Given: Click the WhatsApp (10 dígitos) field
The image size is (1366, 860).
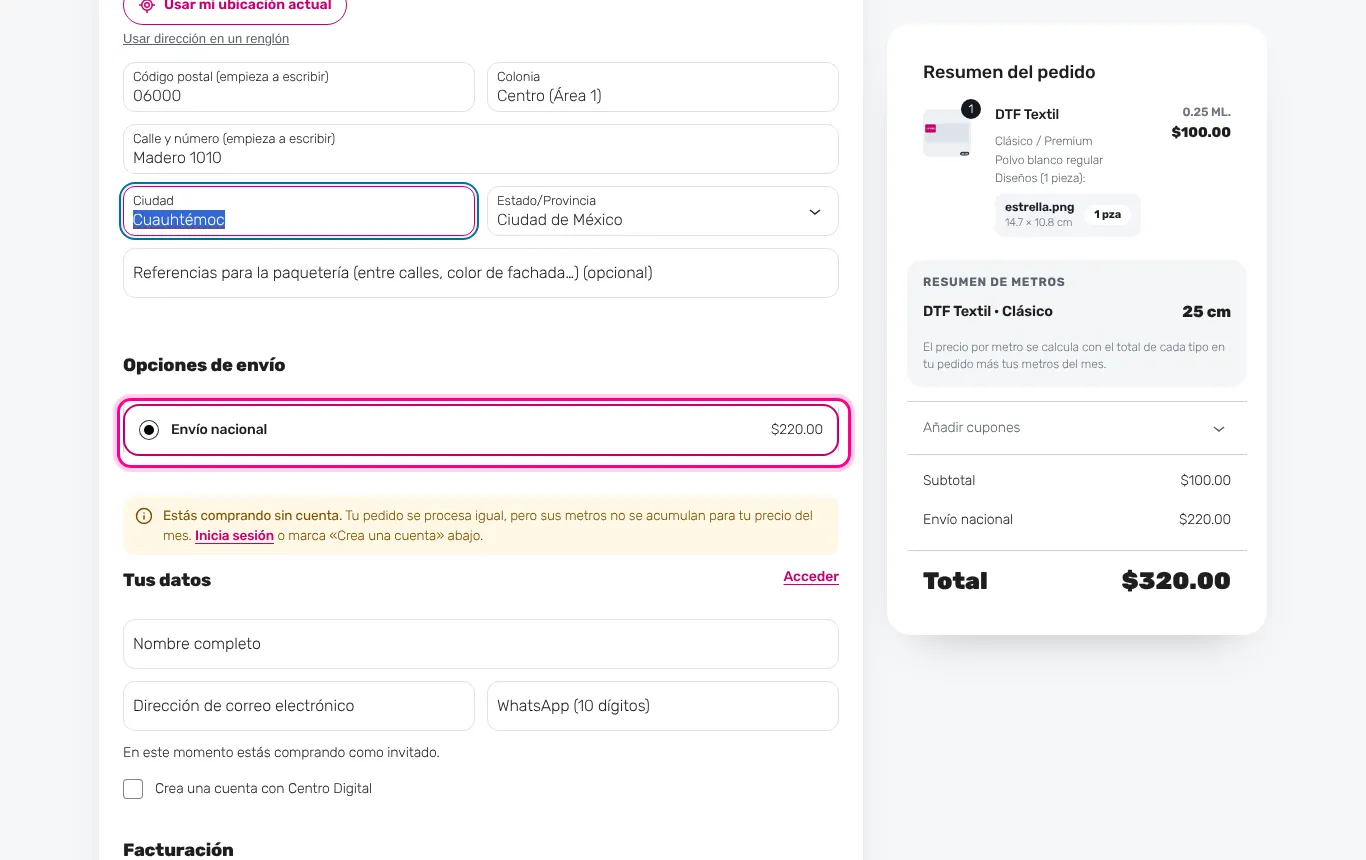Looking at the screenshot, I should point(663,706).
